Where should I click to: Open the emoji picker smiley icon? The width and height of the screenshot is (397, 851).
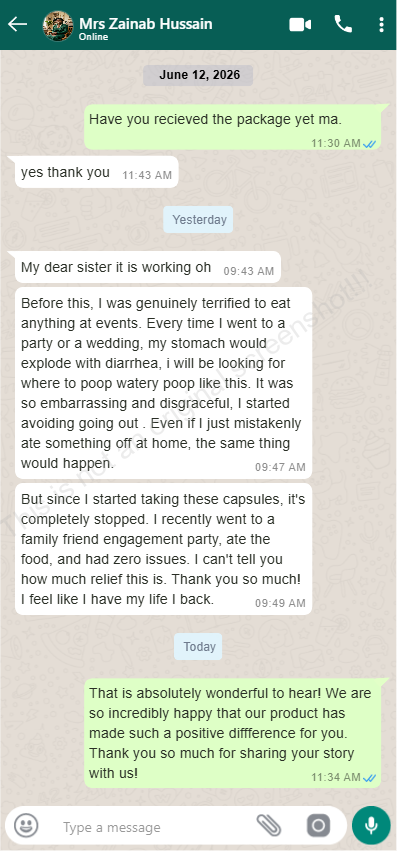[x=26, y=826]
